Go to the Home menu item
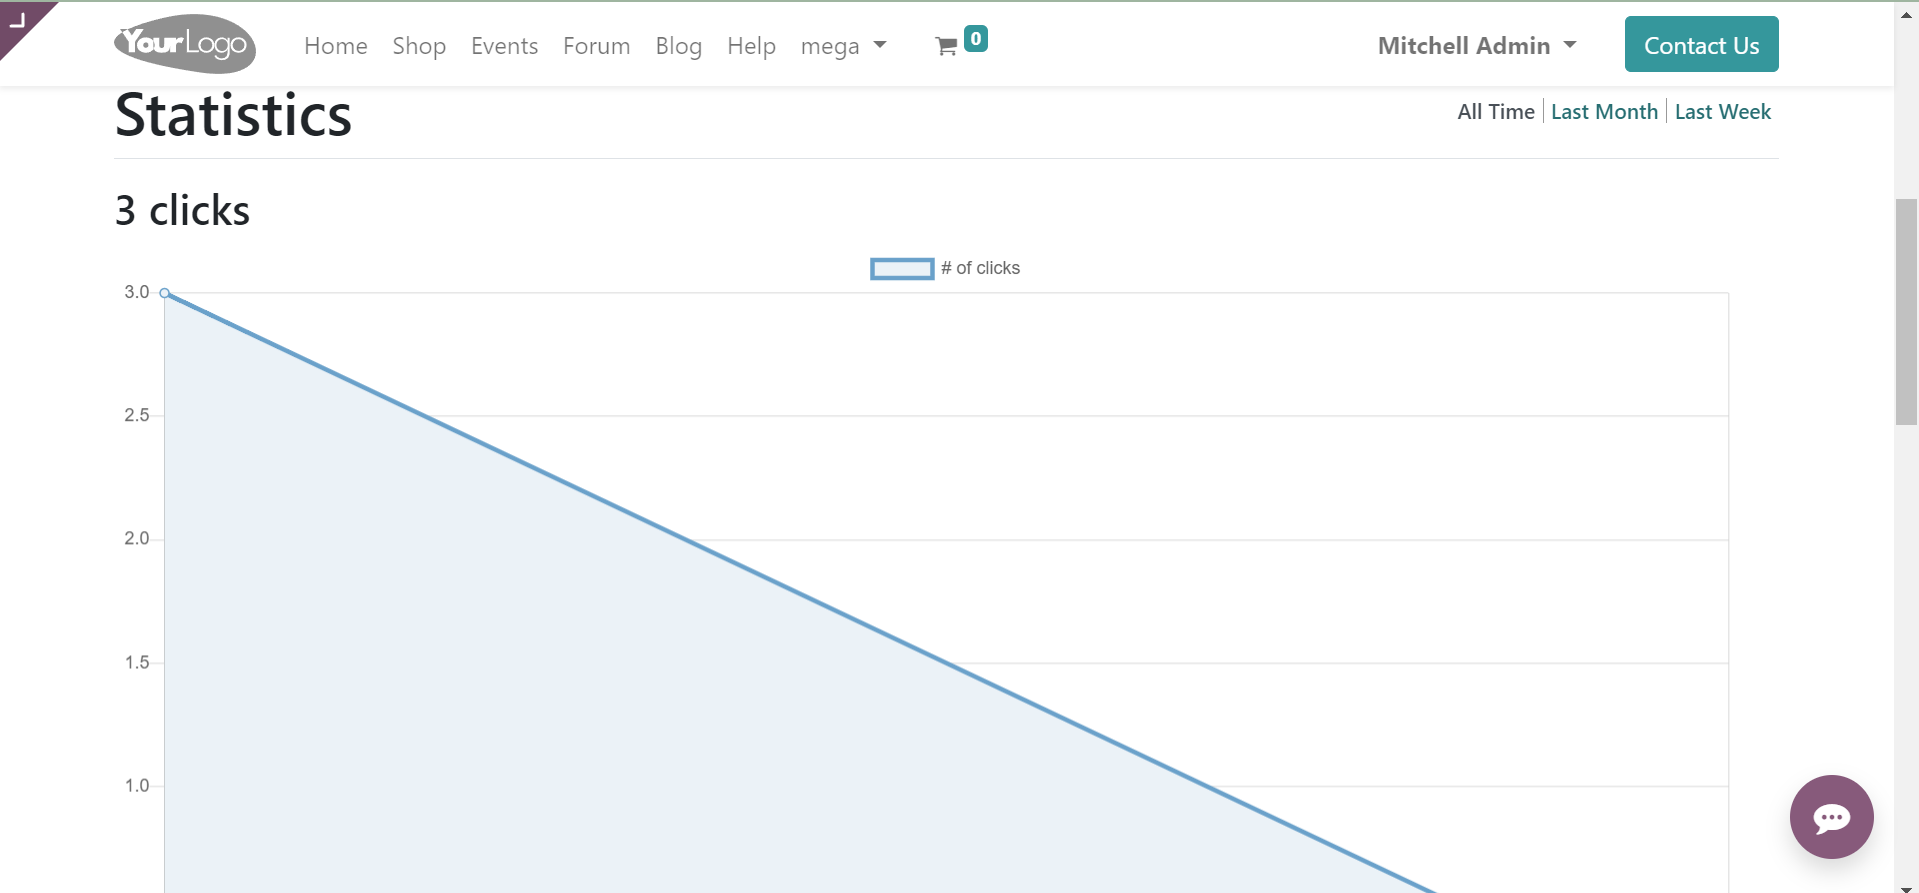The width and height of the screenshot is (1919, 893). 336,46
